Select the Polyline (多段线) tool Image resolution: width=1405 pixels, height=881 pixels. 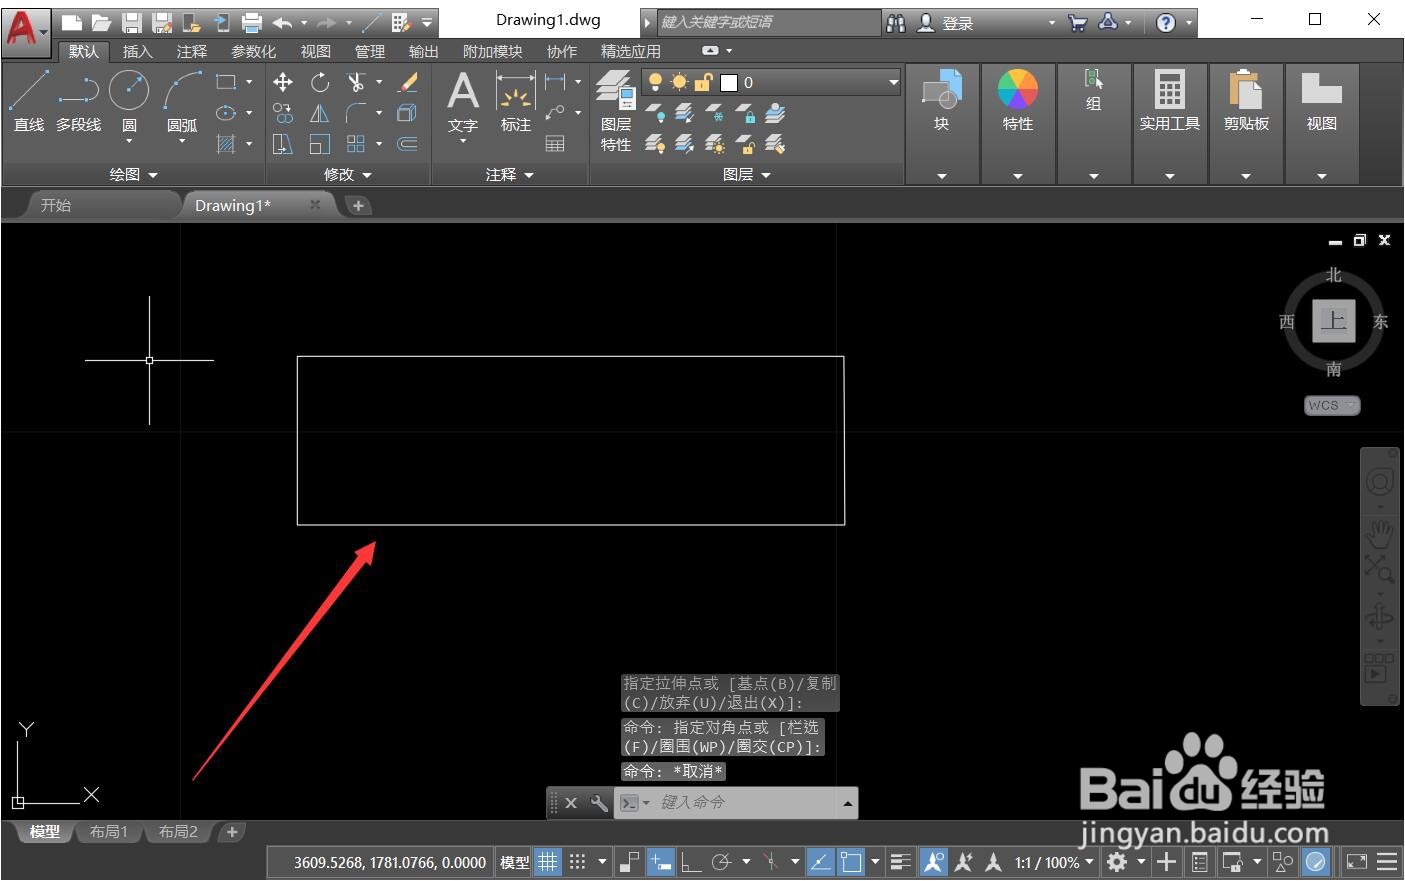click(x=78, y=101)
